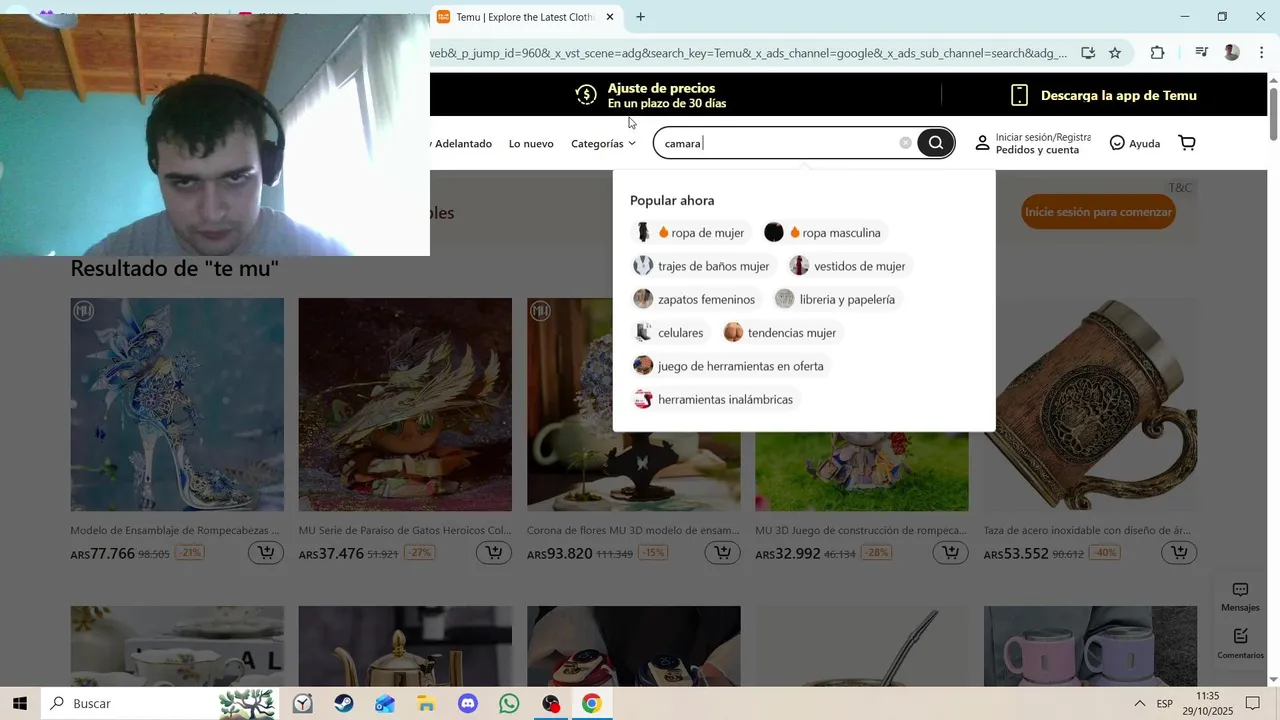Open the blue high-heel puzzle model thumbnail
Screen dimensions: 1280x720
[x=177, y=404]
